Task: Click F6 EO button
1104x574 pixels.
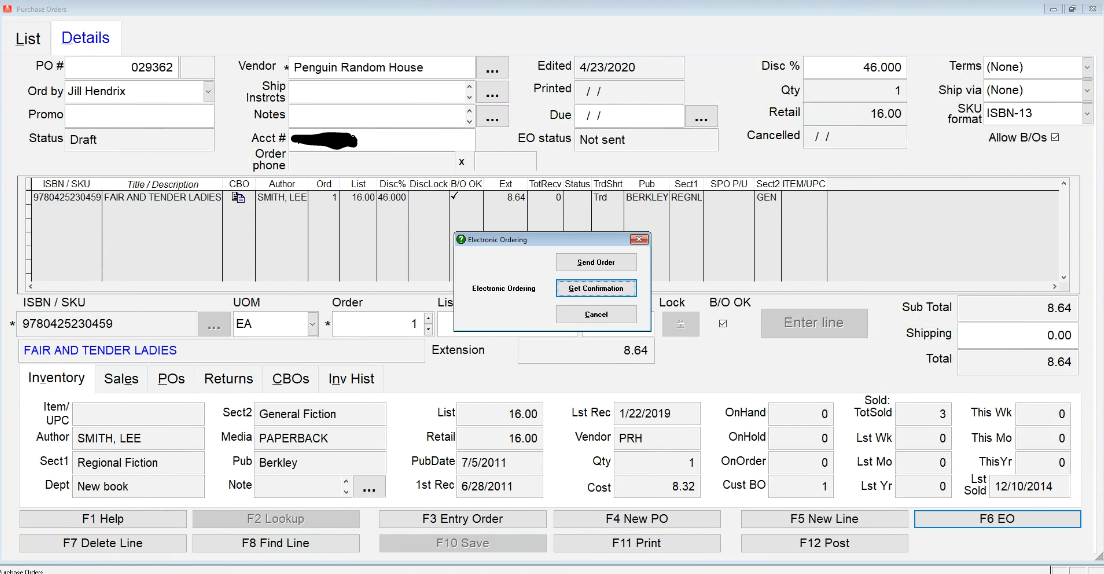Action: (997, 519)
